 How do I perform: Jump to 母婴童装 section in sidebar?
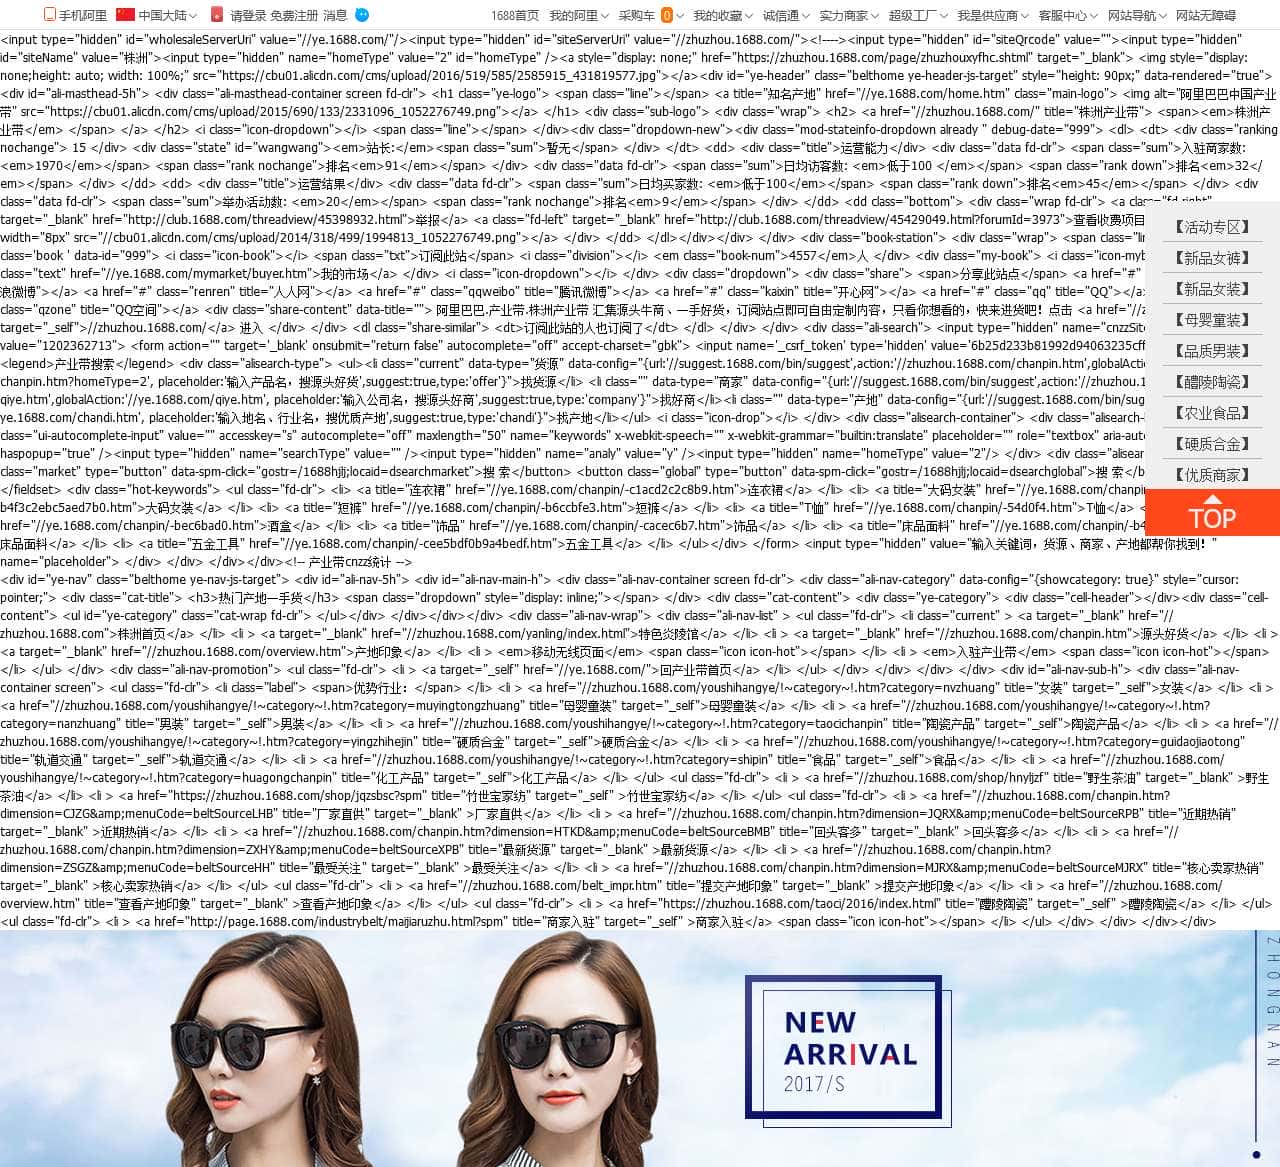click(1212, 320)
